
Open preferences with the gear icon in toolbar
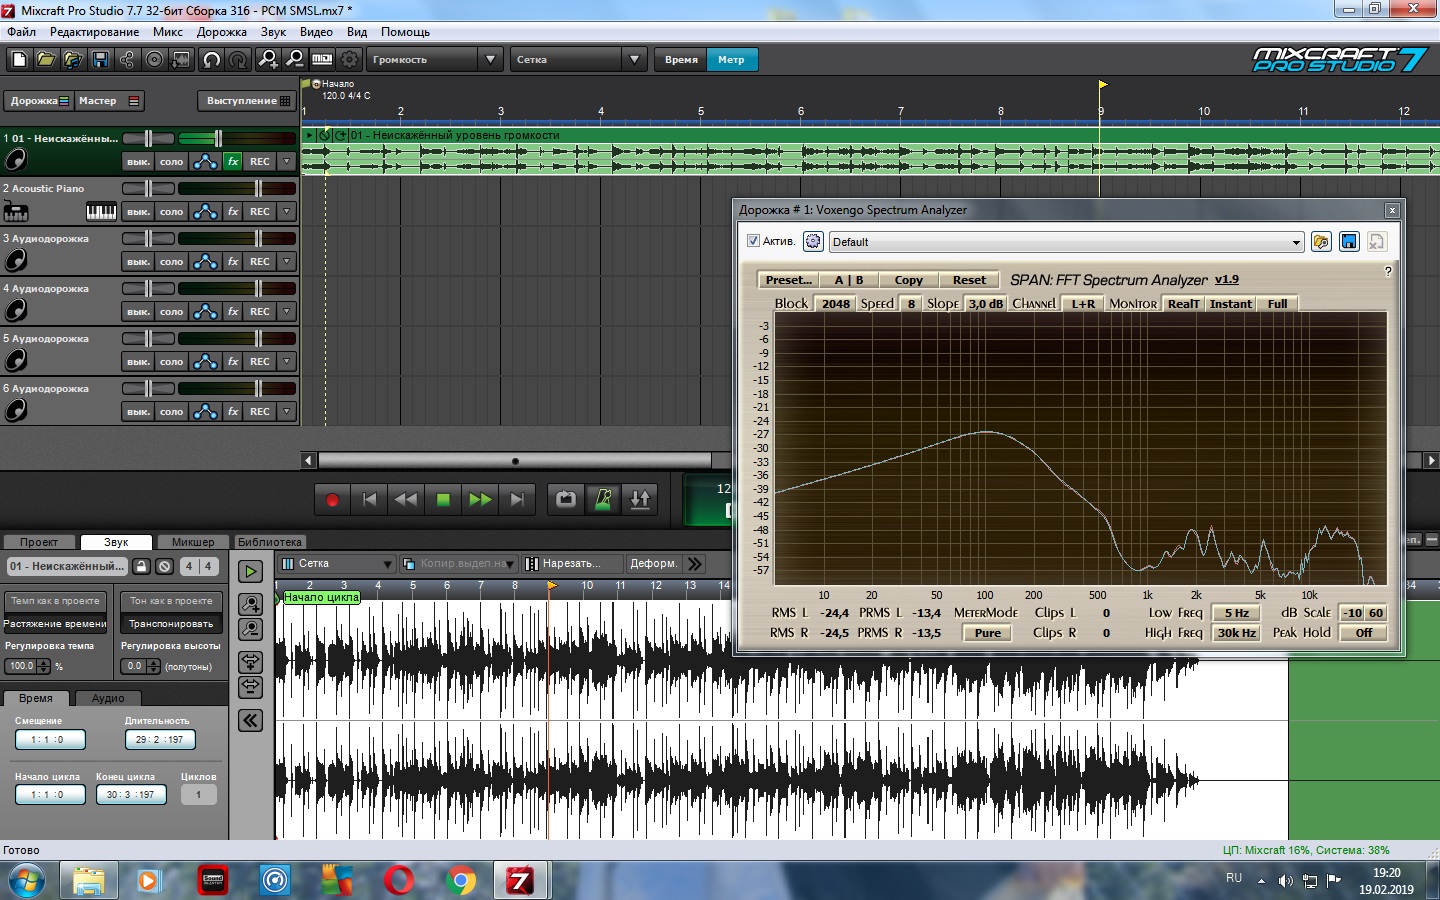349,60
